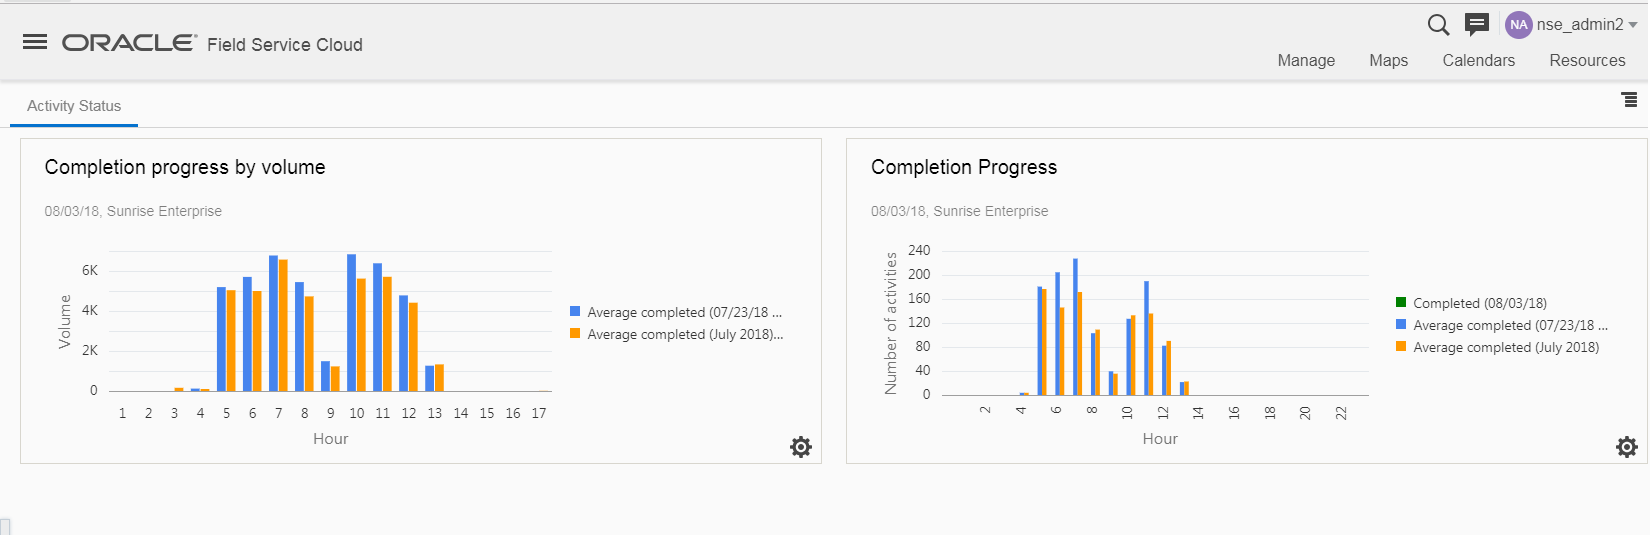Expand the nse_admin2 user dropdown

(1633, 25)
